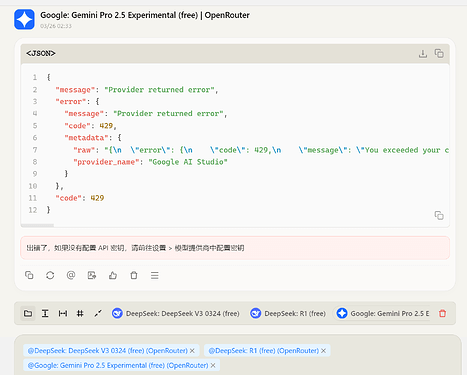
Task: Click the code block horizontal scrollbar
Action: pos(37,226)
